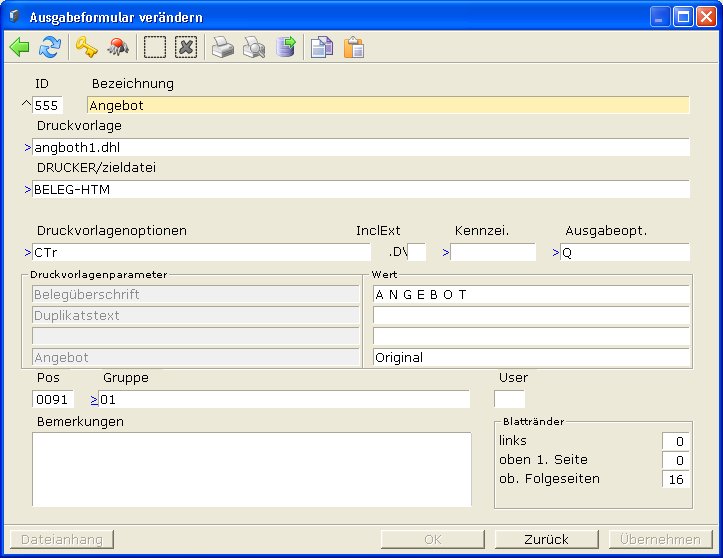Click the dashed box with X icon

click(x=186, y=47)
